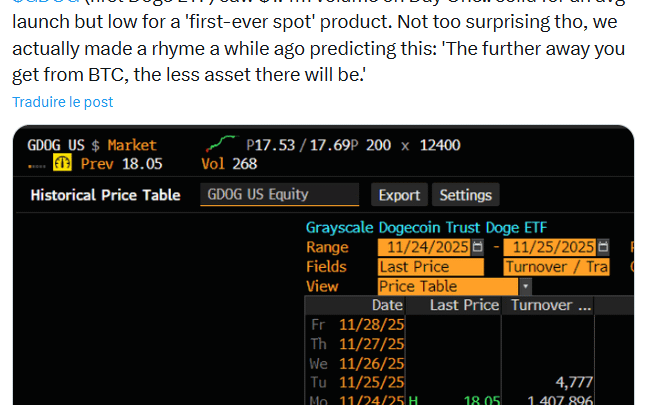This screenshot has width=652, height=405.
Task: Click the Last Price column header
Action: pyautogui.click(x=464, y=305)
